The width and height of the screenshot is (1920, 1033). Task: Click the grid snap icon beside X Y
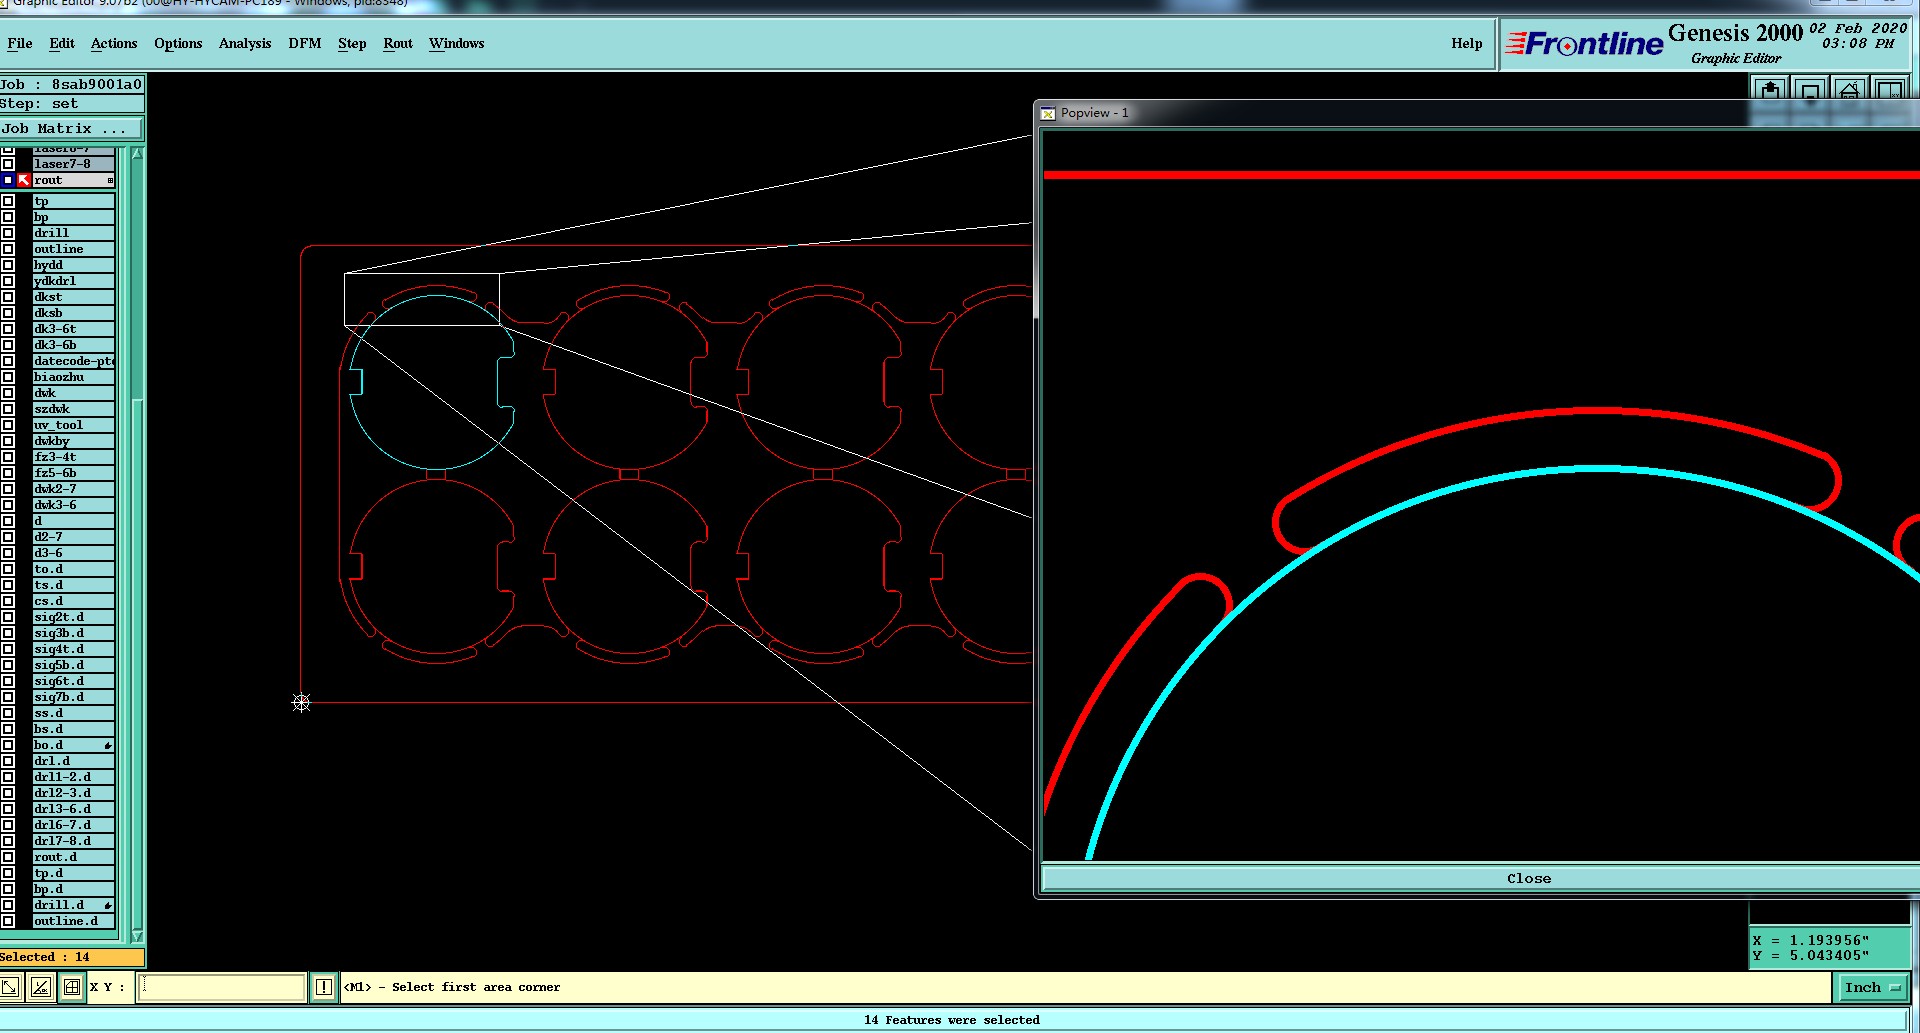(x=72, y=988)
